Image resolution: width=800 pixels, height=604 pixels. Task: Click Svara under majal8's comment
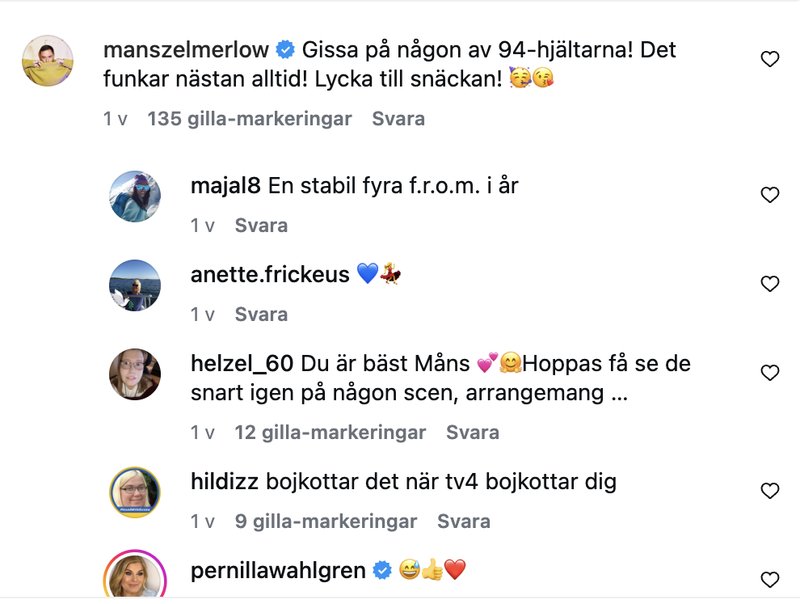pos(261,226)
